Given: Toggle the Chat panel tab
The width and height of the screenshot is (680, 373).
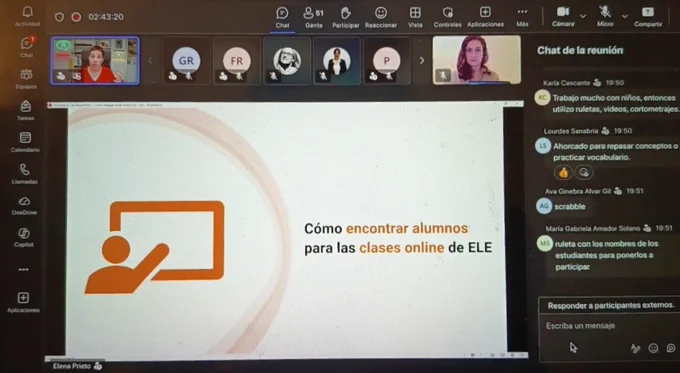Looking at the screenshot, I should (x=282, y=18).
